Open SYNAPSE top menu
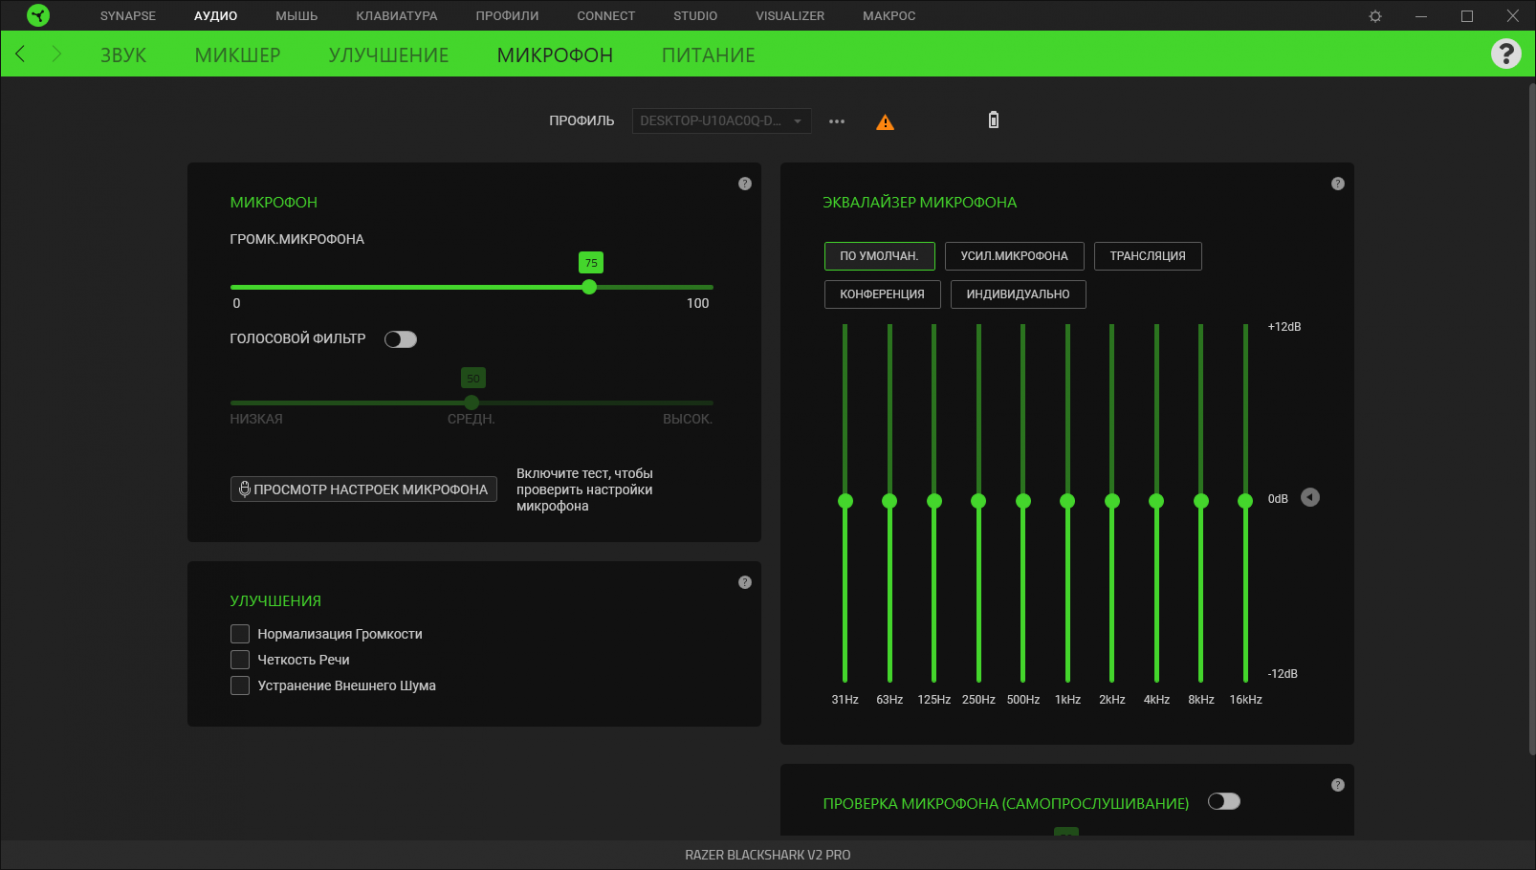1536x870 pixels. (x=128, y=16)
